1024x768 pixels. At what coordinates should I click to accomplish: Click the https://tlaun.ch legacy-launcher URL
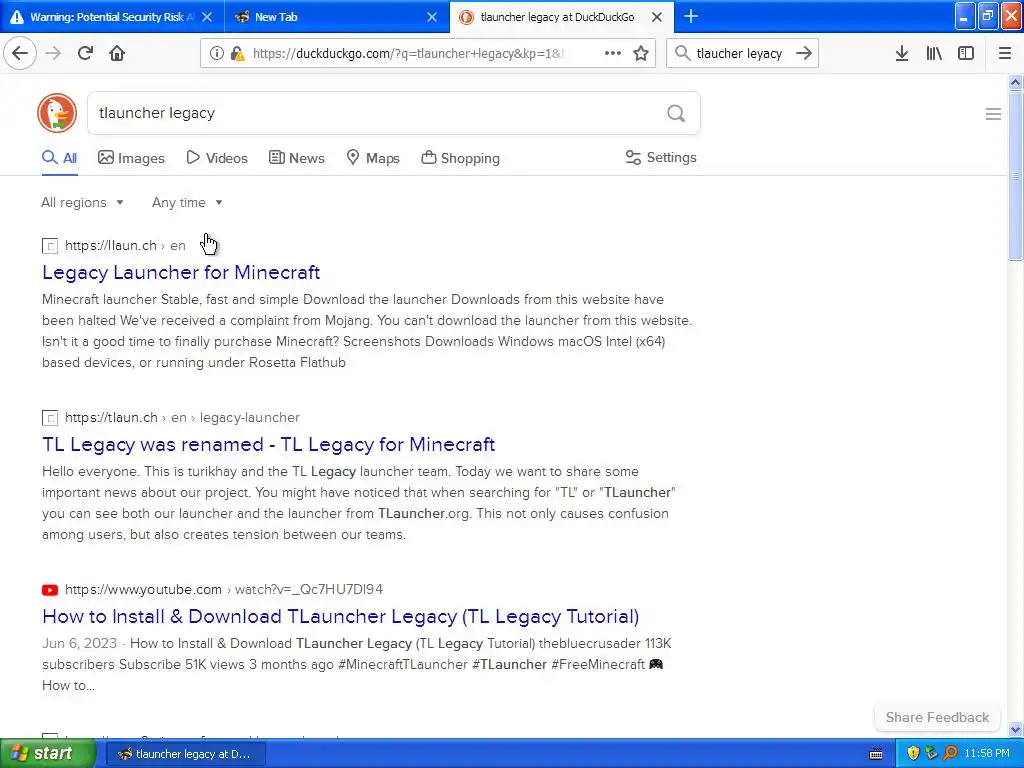[182, 417]
